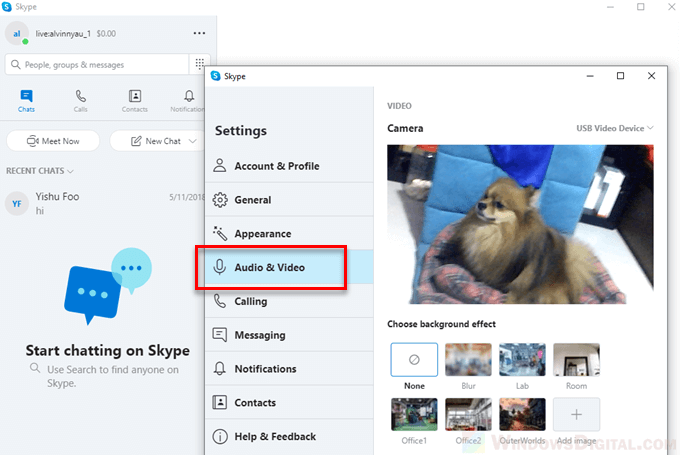This screenshot has width=680, height=455.
Task: Open the Notifications bell tab
Action: pyautogui.click(x=188, y=101)
